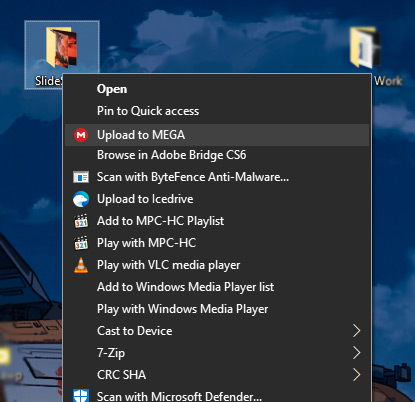Open the 7-Zip submenu

click(x=217, y=353)
